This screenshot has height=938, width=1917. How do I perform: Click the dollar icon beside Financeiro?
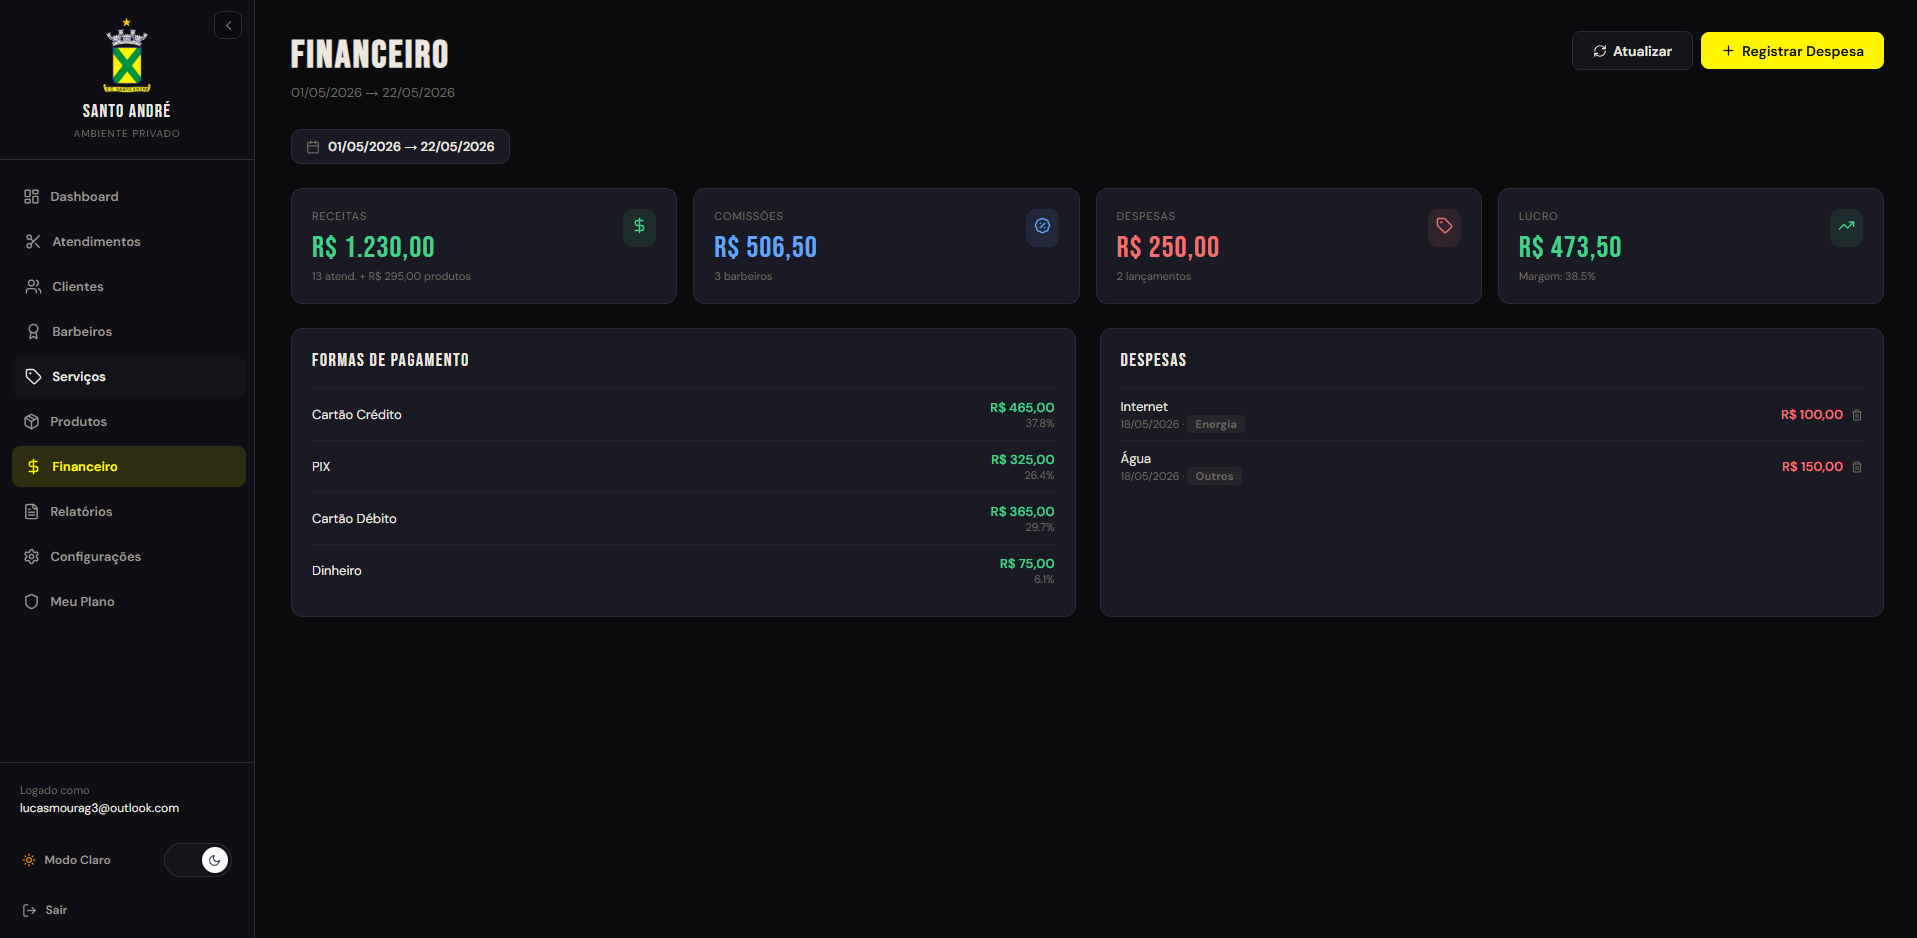point(33,467)
